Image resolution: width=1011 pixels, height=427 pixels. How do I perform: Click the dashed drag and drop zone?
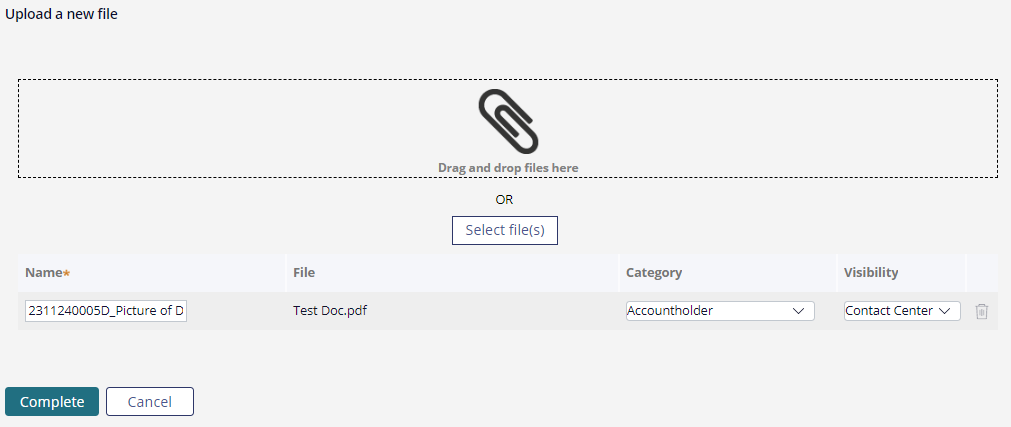tap(508, 128)
